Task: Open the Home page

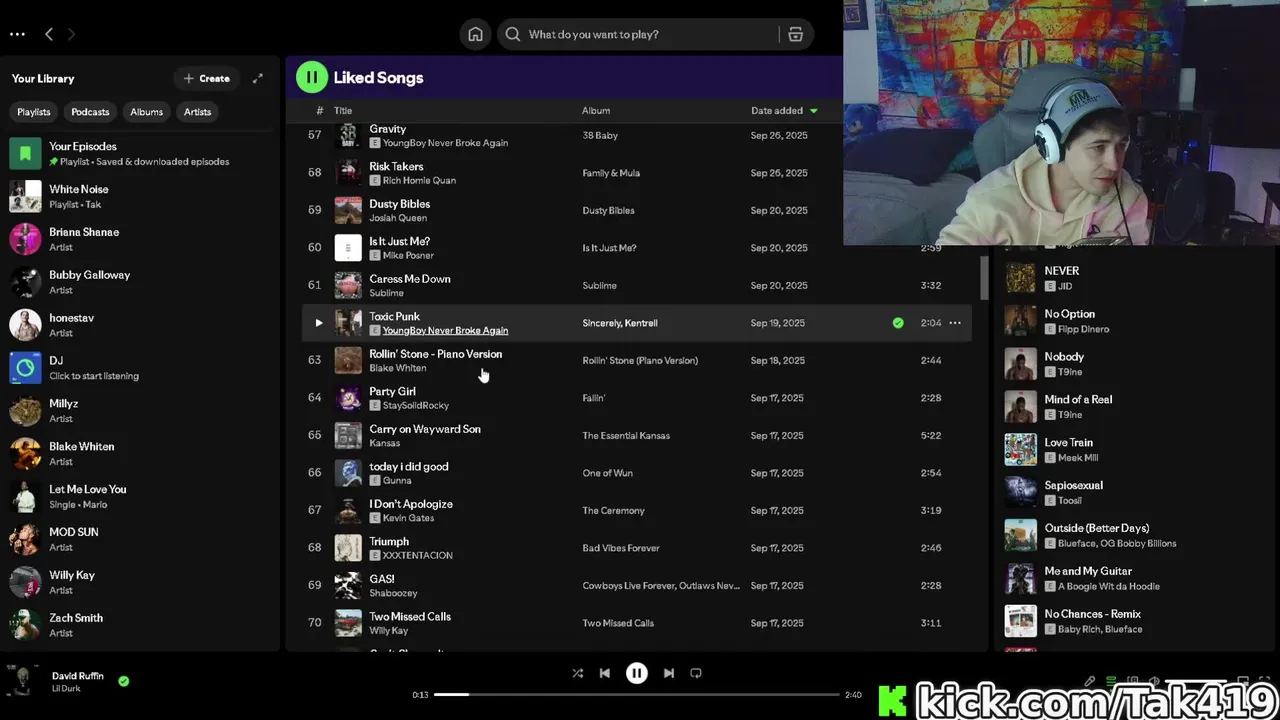Action: click(475, 34)
